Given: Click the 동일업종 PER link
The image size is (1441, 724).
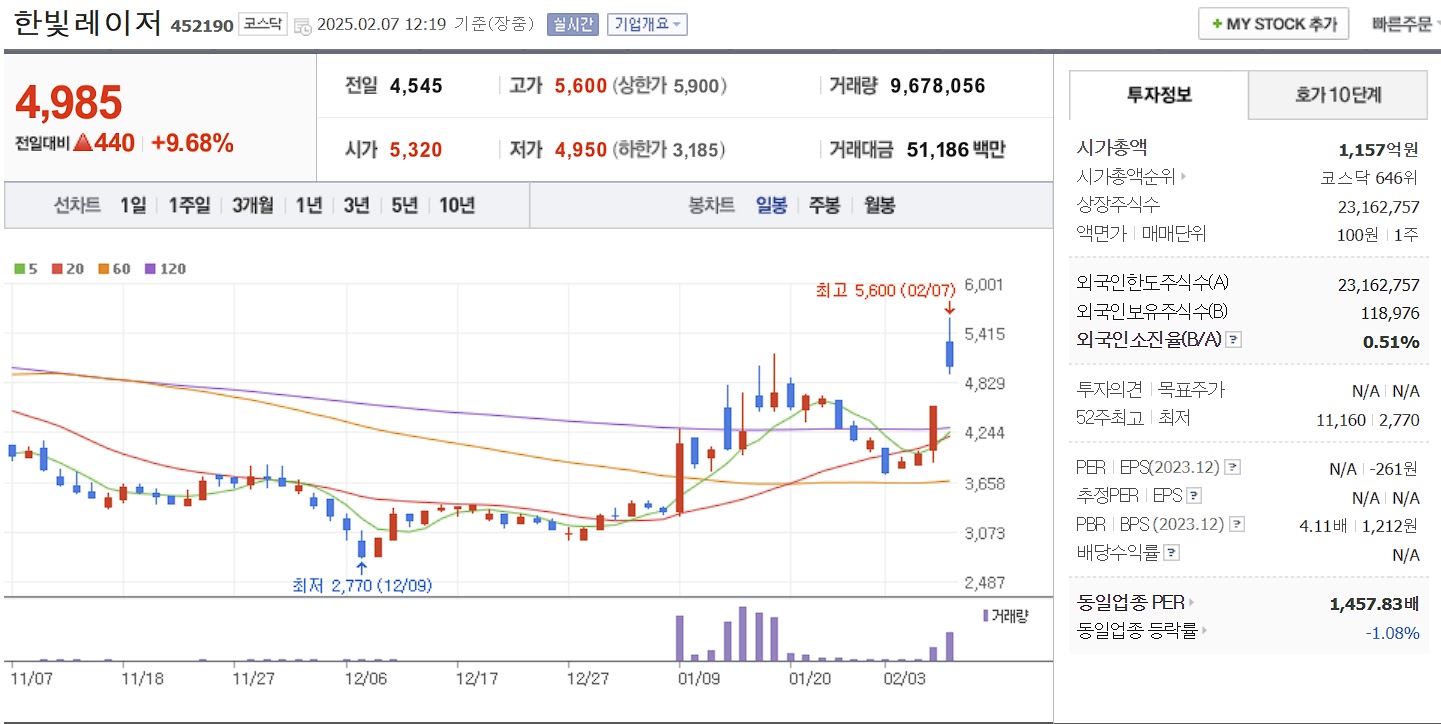Looking at the screenshot, I should 1135,603.
